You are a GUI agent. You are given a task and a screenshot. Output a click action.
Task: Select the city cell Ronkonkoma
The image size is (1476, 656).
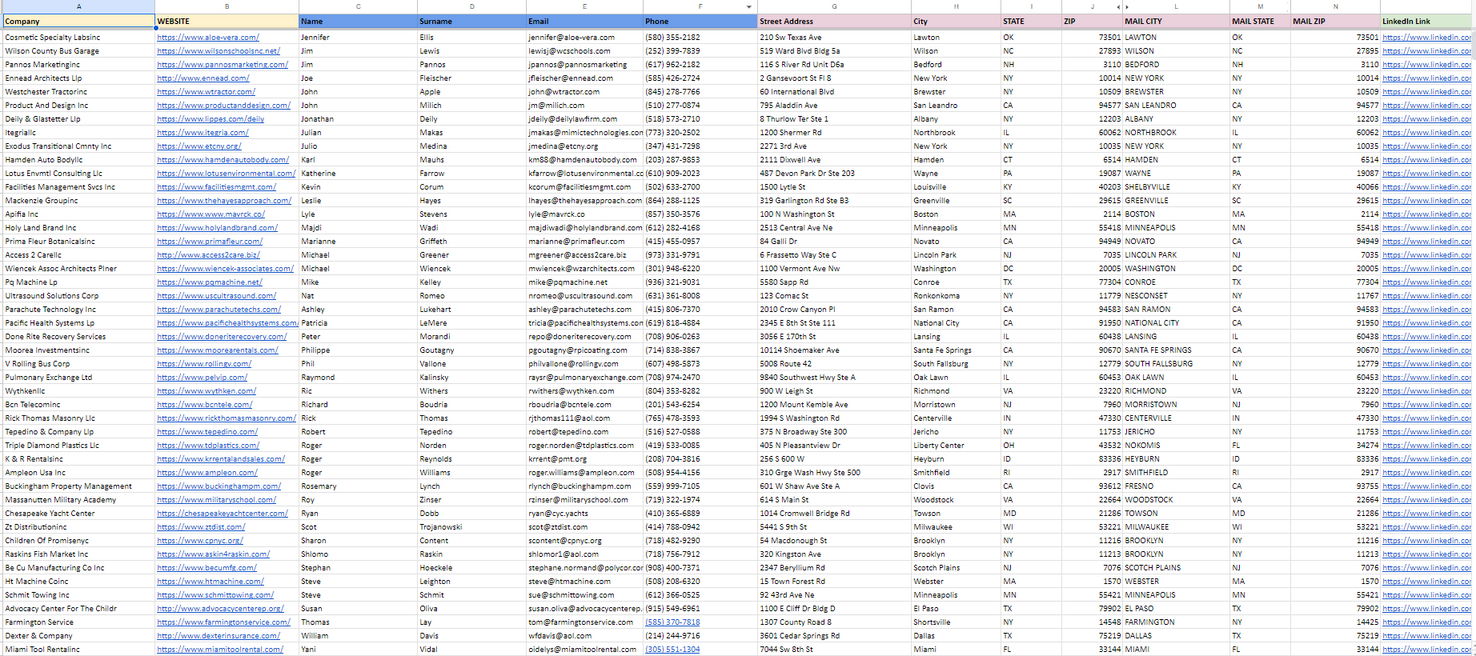(x=956, y=296)
